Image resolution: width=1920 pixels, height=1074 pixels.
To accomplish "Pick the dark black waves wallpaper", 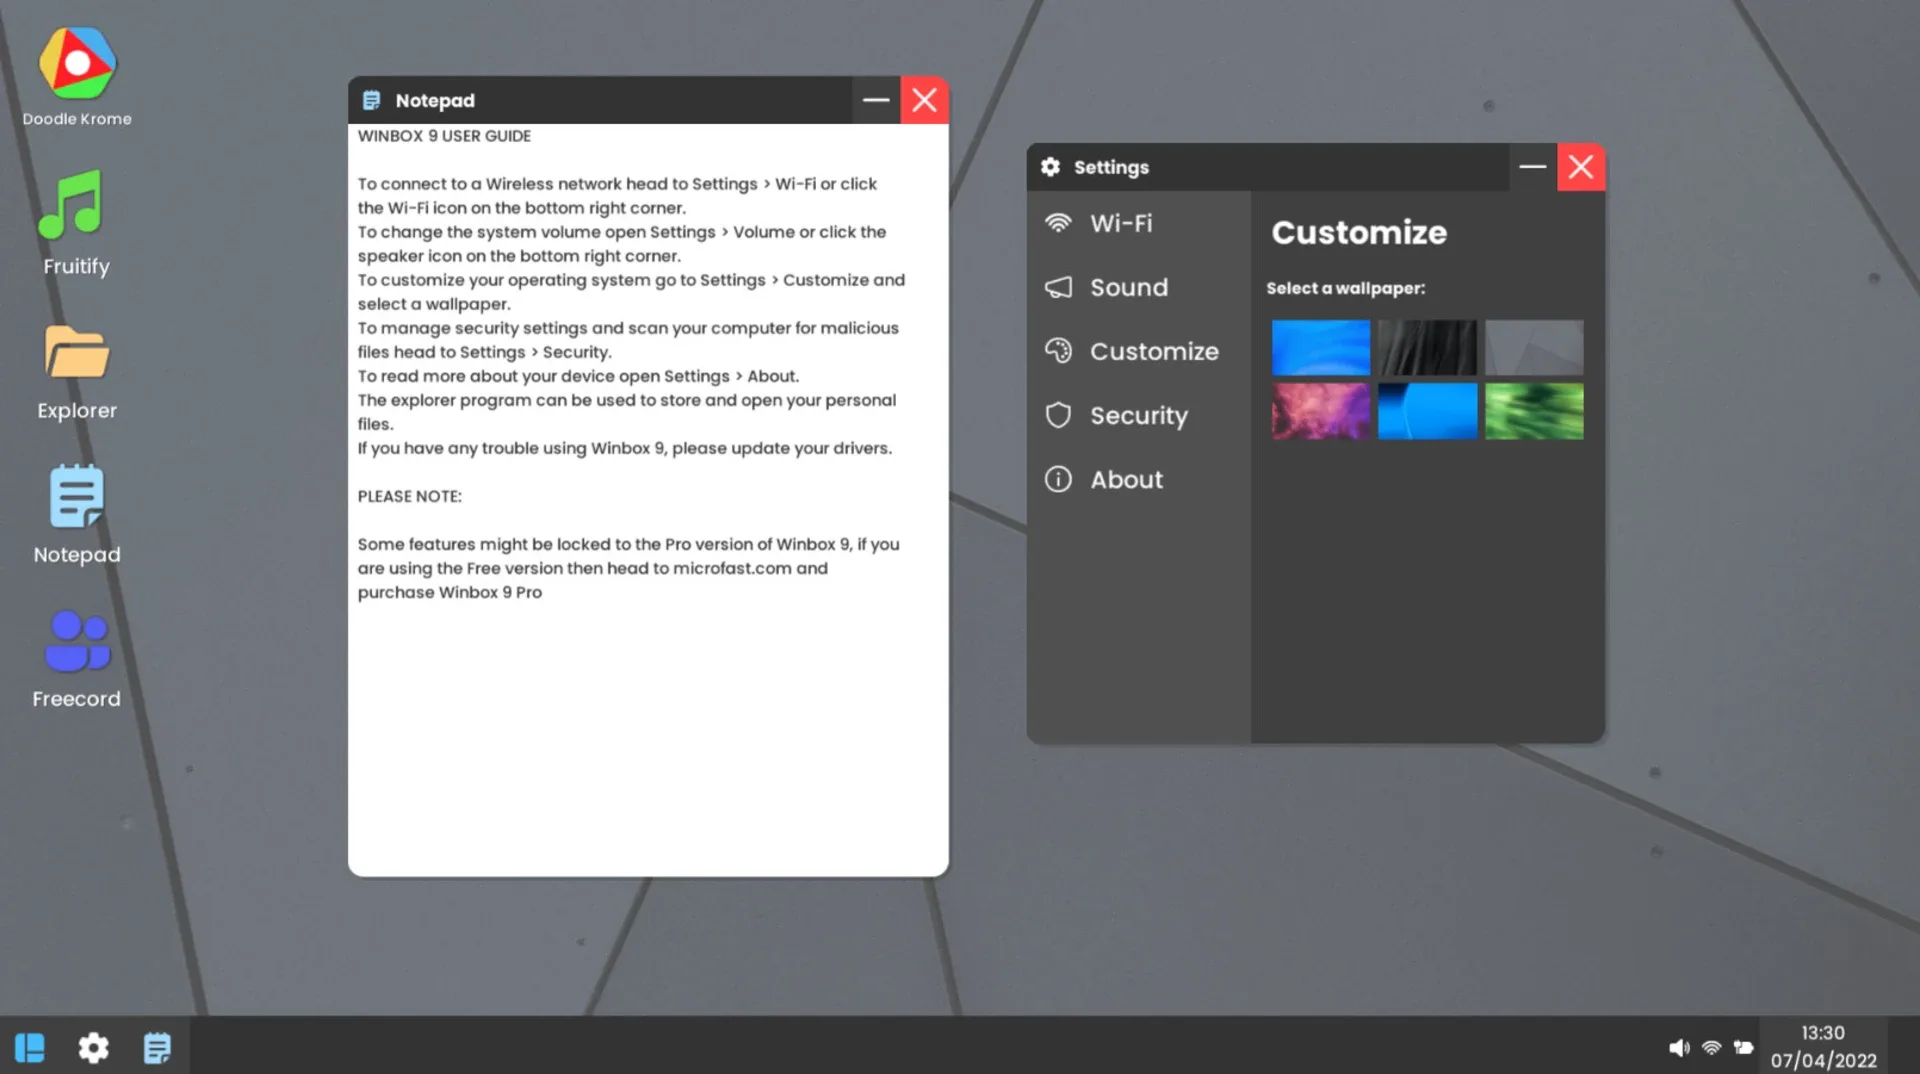I will click(x=1426, y=347).
